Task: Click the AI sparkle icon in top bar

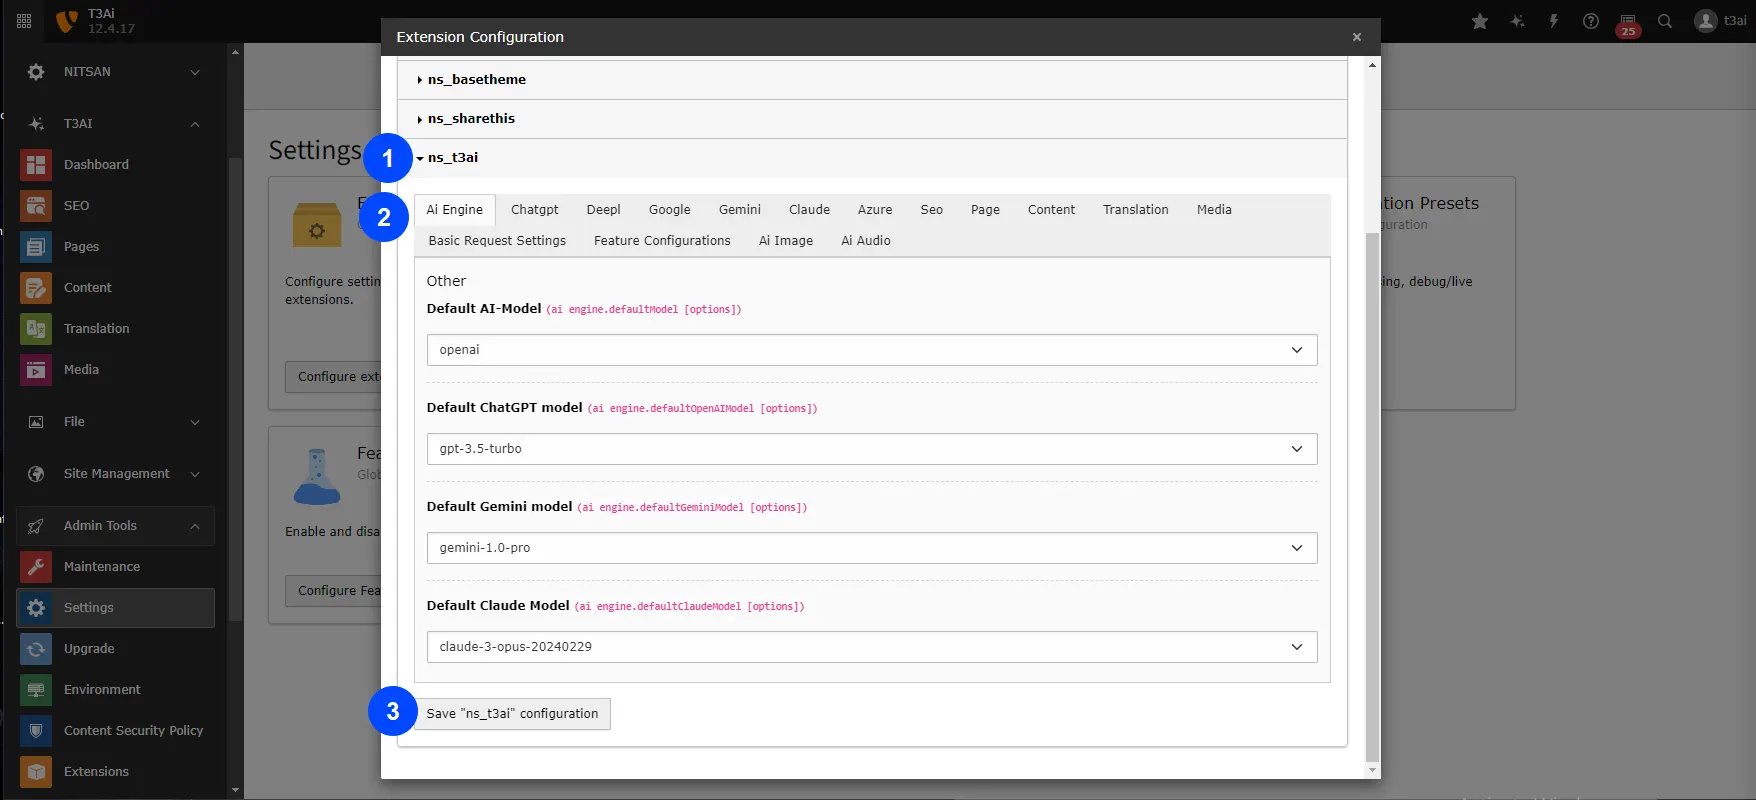Action: (x=1517, y=21)
